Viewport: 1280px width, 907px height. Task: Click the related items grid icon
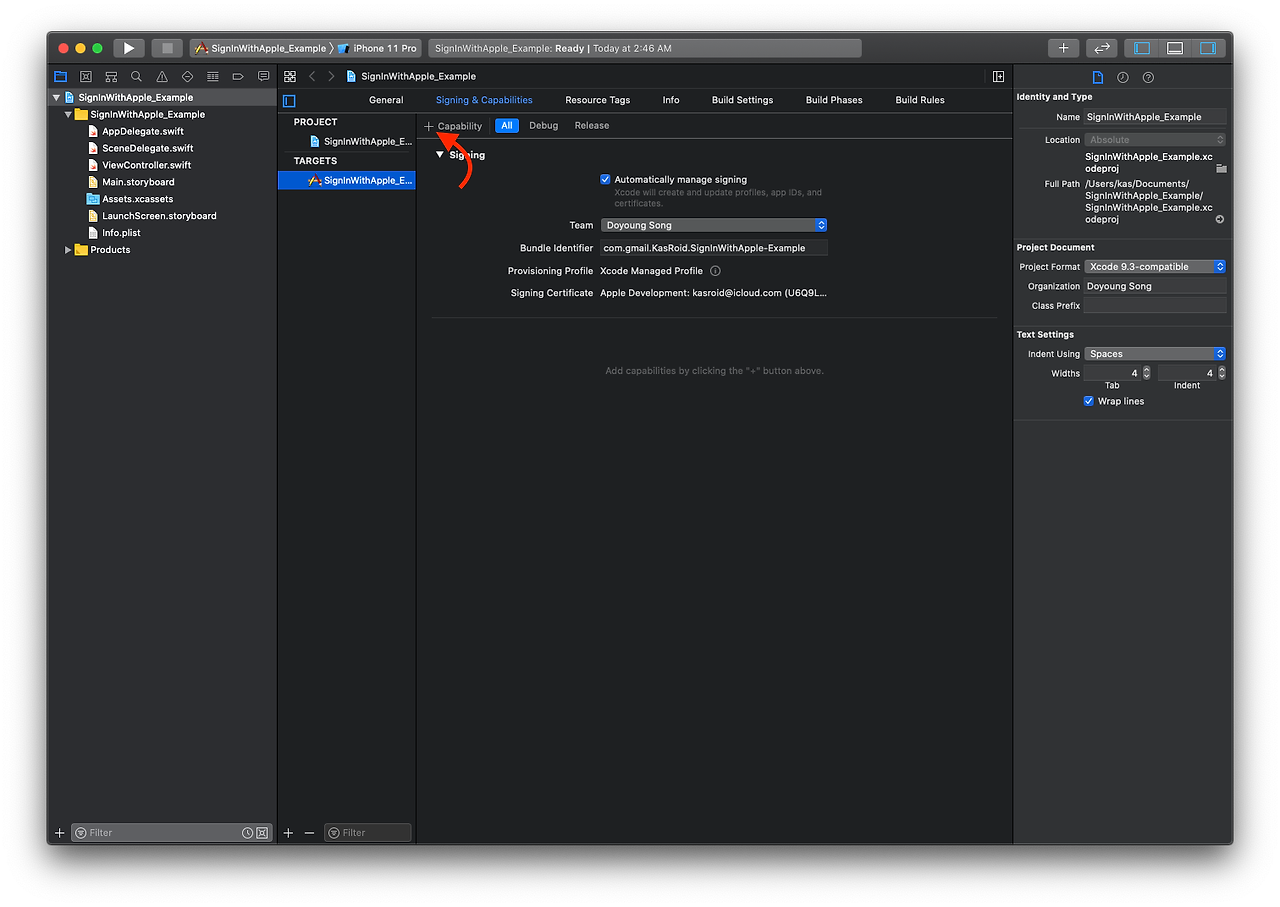(290, 76)
